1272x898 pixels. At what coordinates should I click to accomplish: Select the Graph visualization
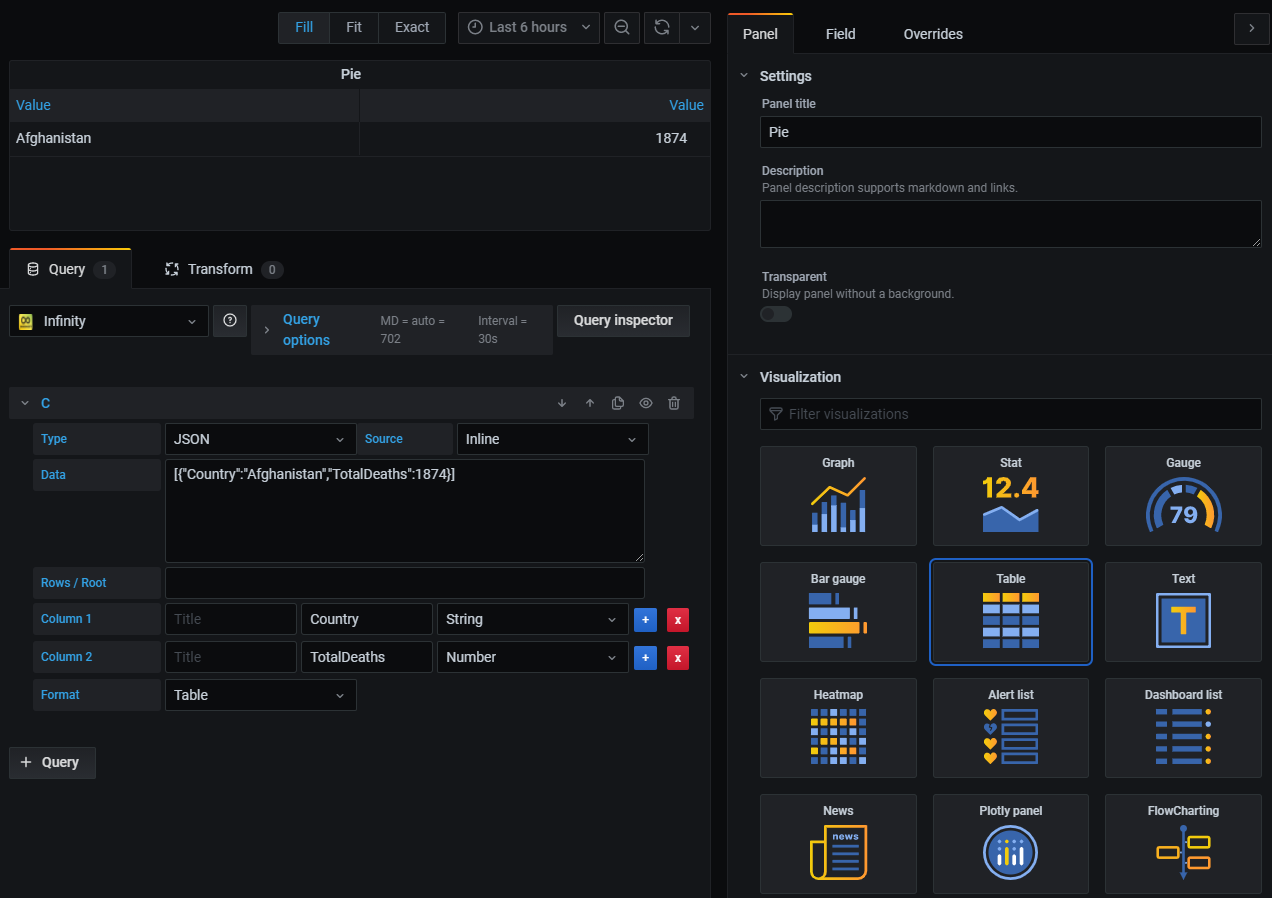click(x=838, y=496)
